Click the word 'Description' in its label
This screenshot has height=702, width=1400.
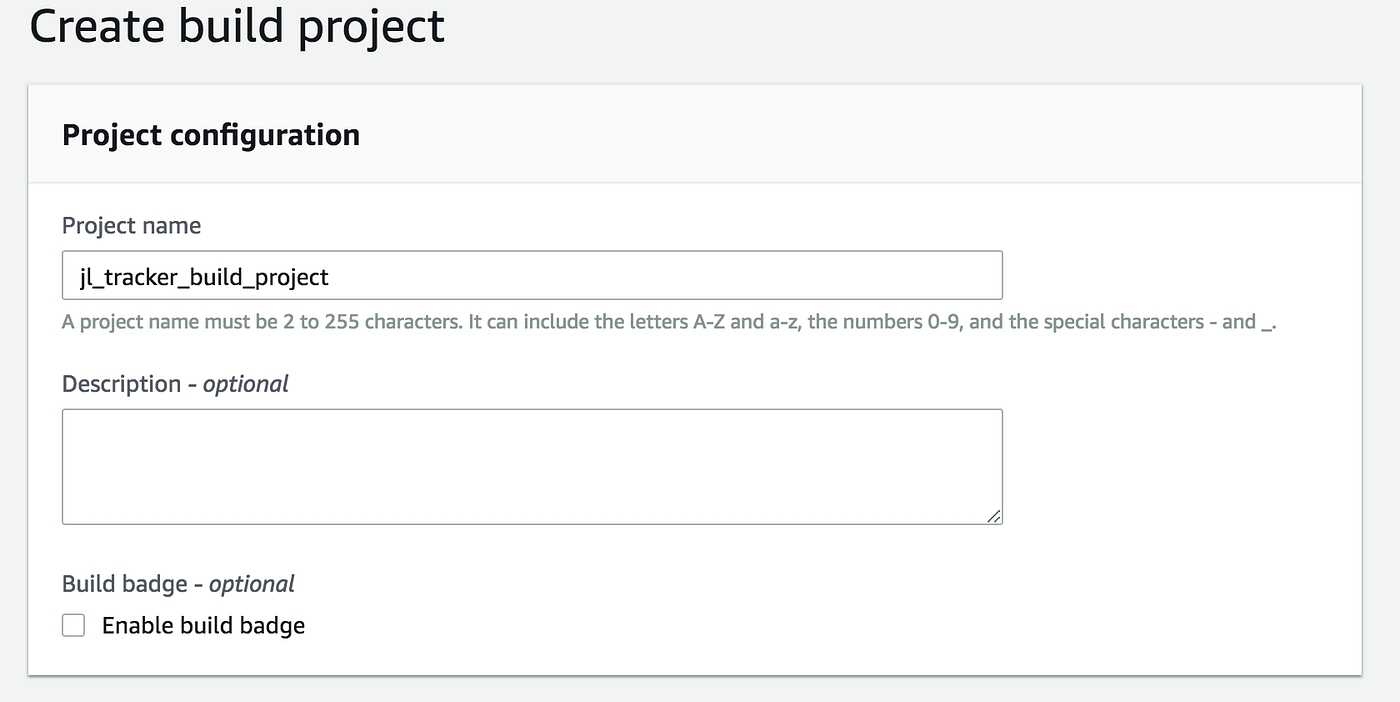[x=121, y=384]
